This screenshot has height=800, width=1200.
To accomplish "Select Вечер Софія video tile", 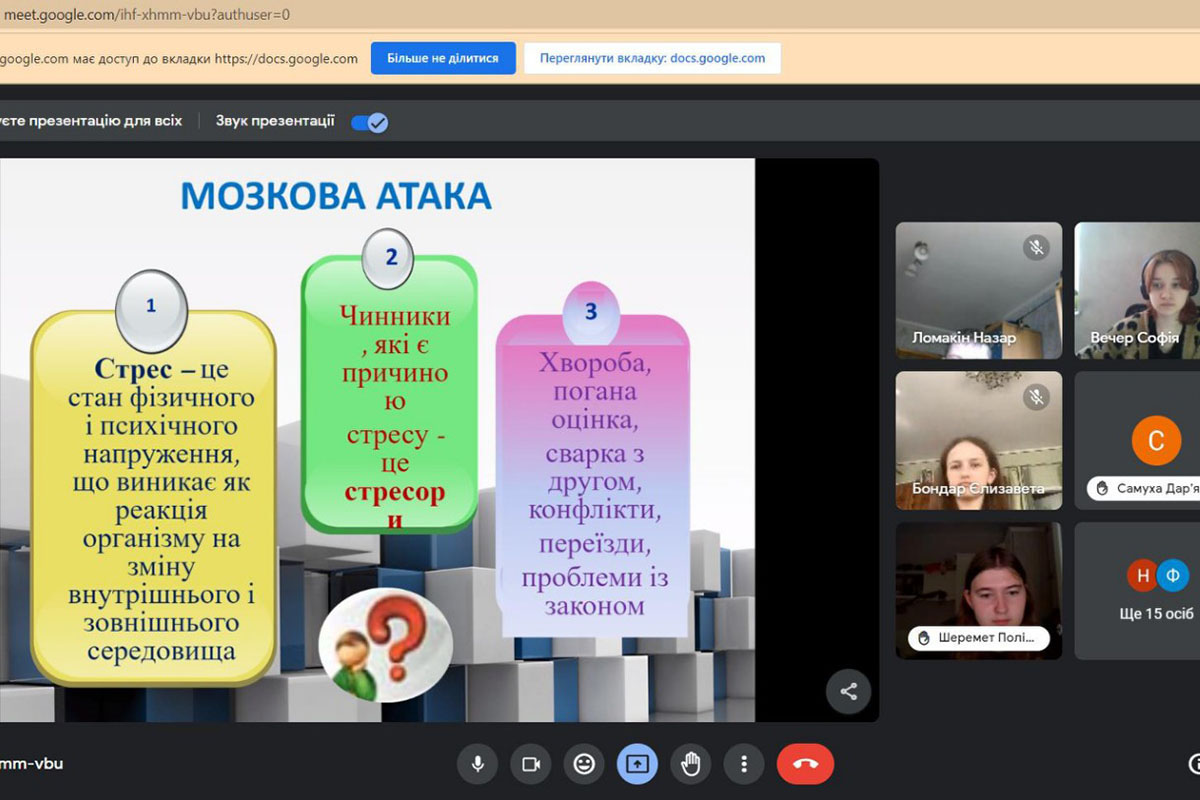I will click(1137, 290).
